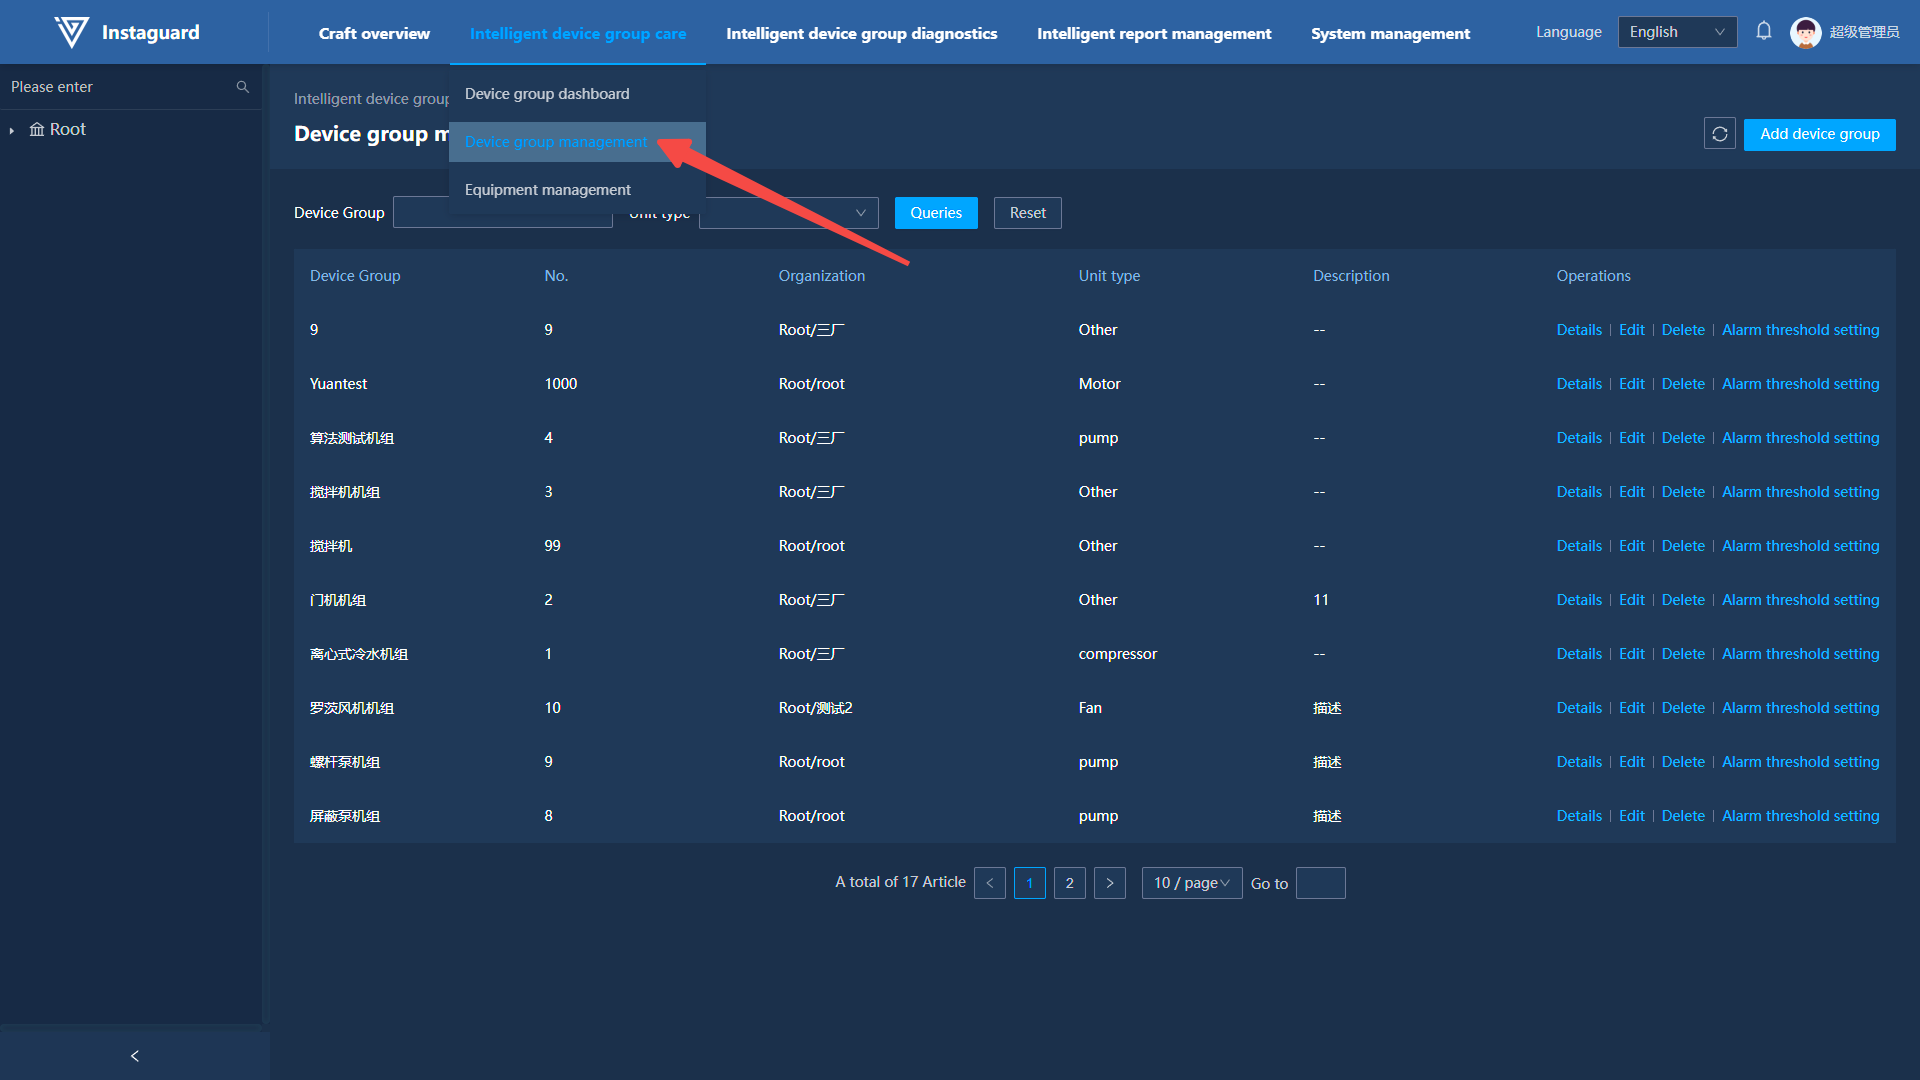Open the English language dropdown

click(1677, 32)
